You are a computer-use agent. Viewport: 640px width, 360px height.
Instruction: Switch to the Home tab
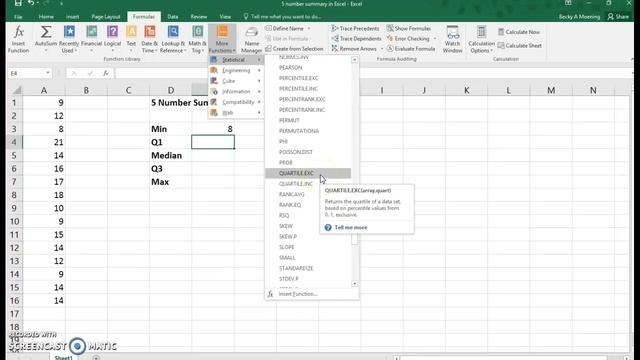click(46, 17)
